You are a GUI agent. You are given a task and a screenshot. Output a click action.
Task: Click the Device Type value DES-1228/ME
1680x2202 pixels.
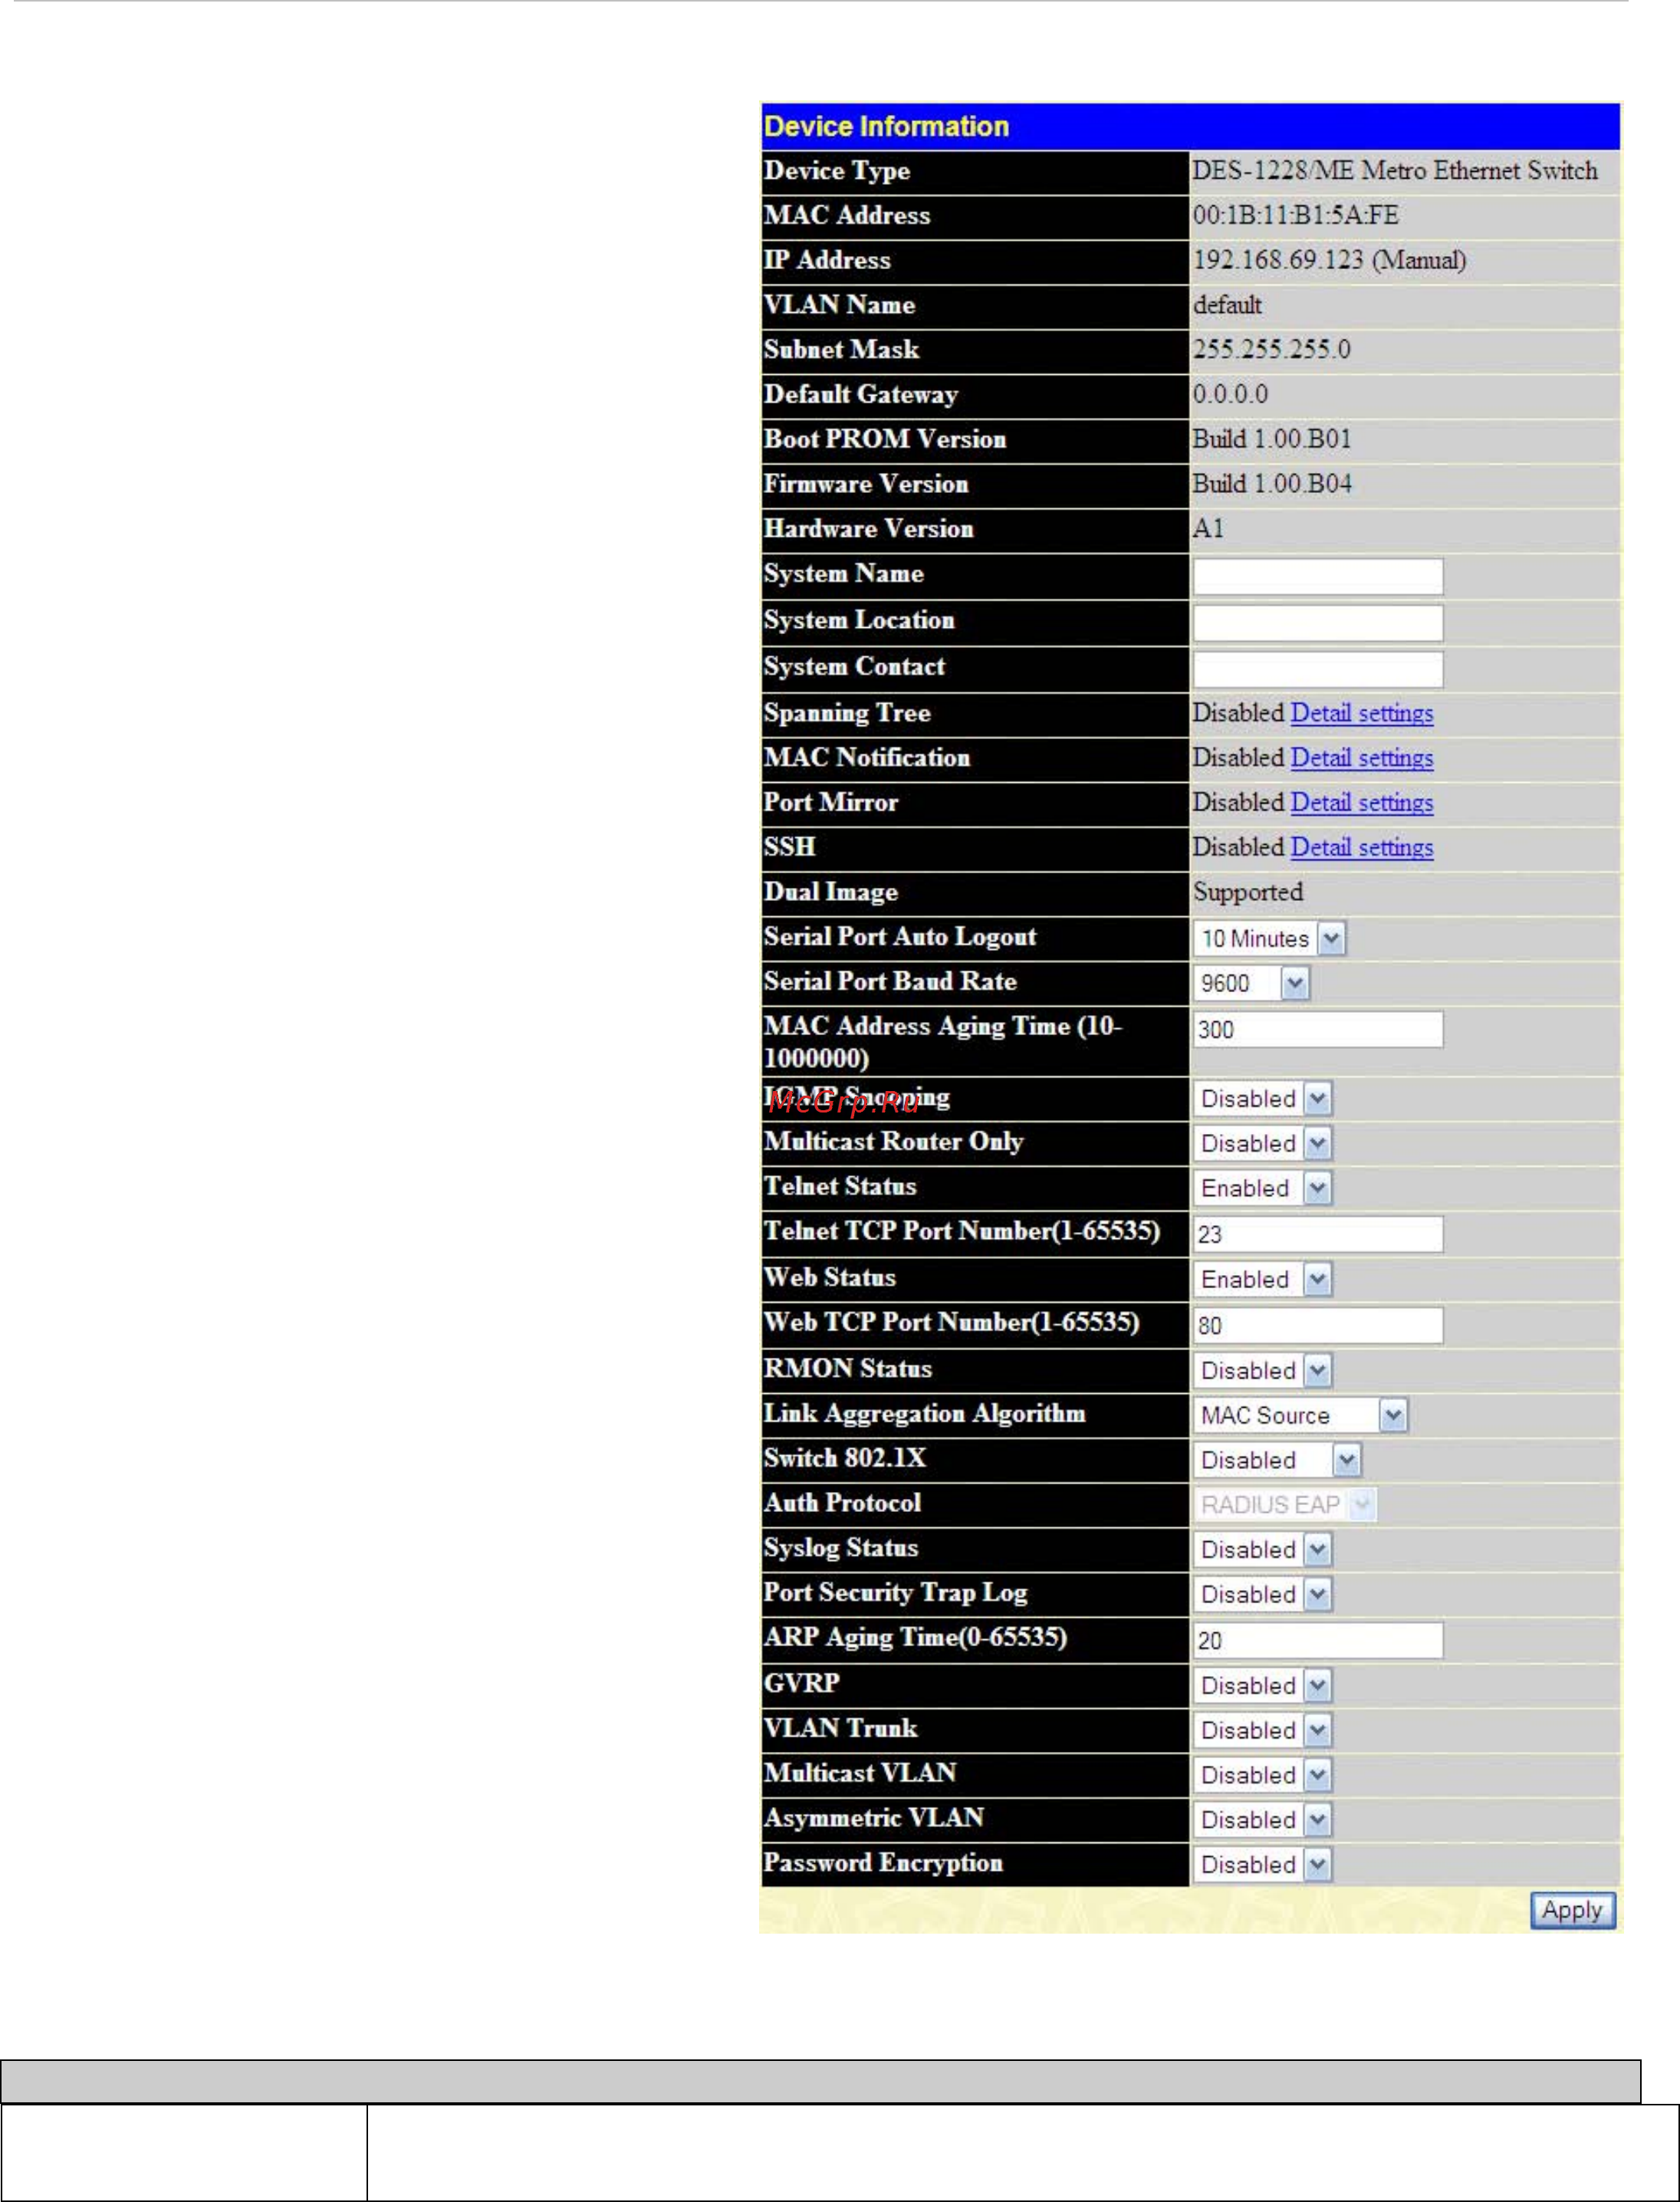[1394, 170]
